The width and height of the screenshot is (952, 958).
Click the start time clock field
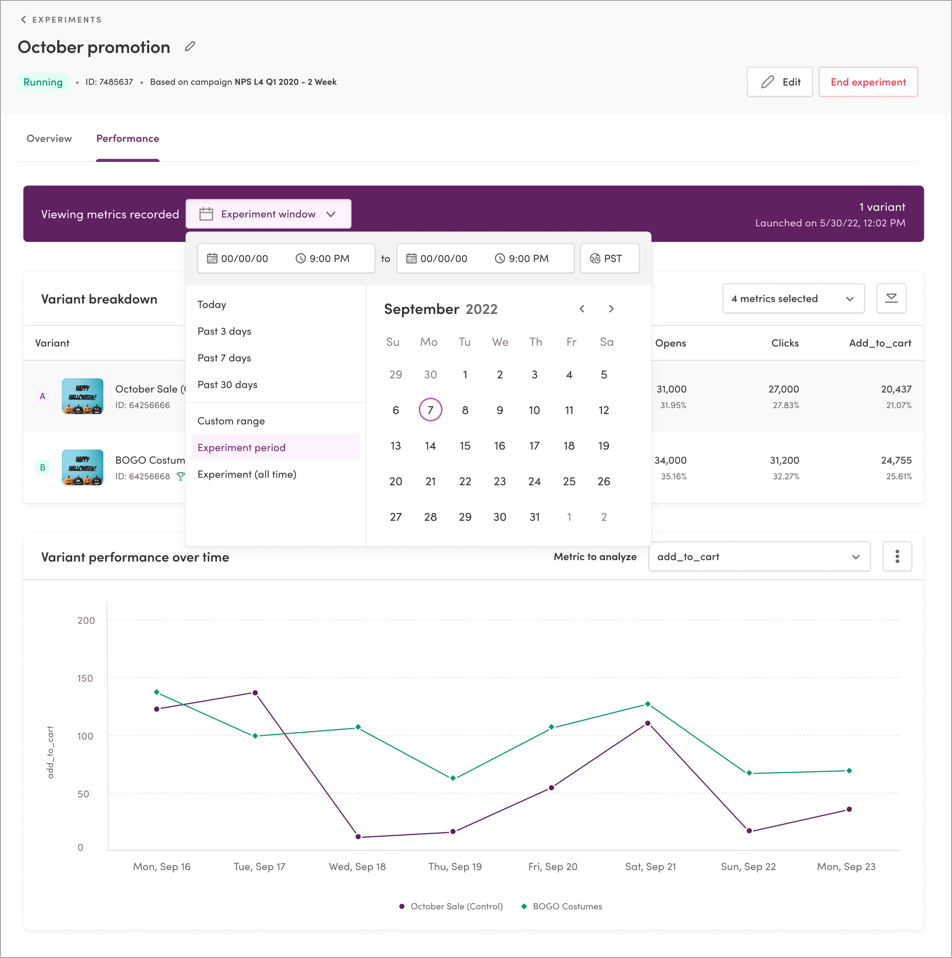tap(323, 258)
